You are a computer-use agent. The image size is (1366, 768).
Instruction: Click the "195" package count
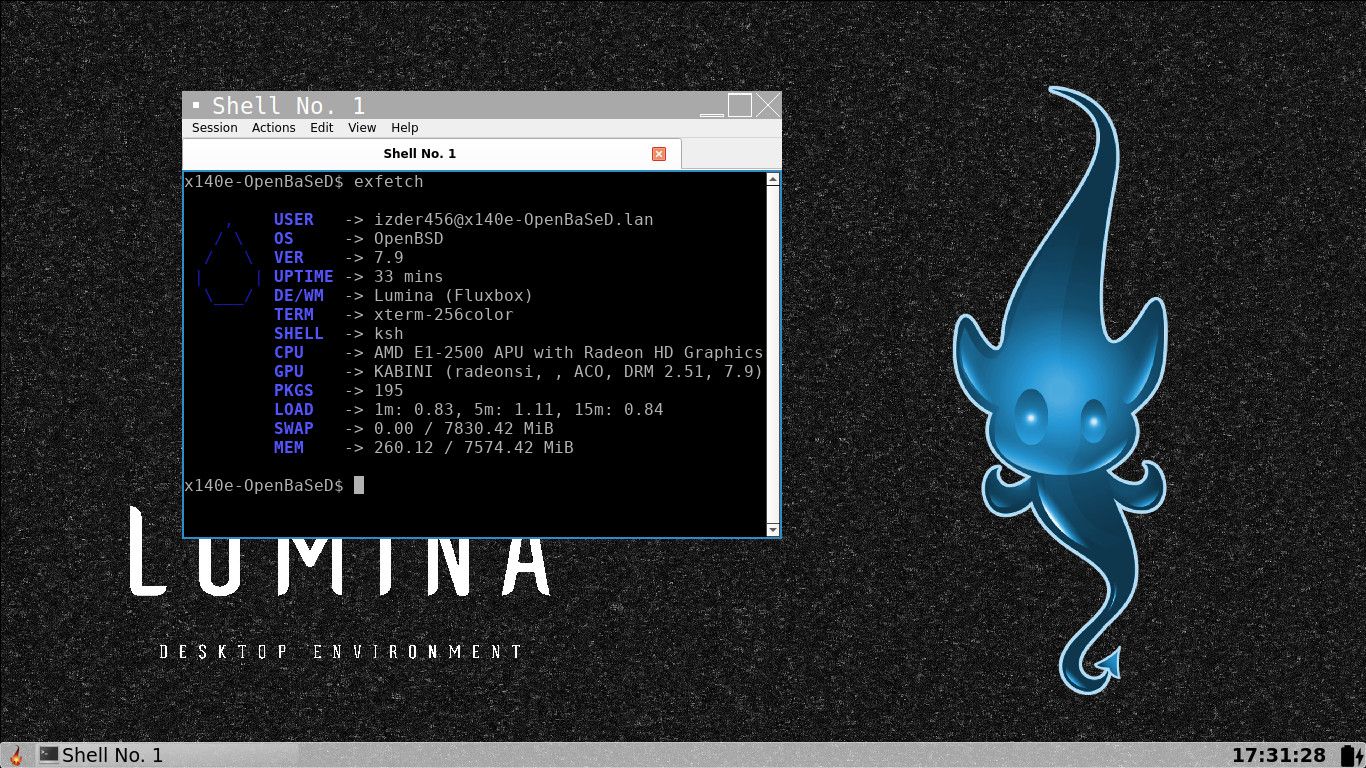coord(389,391)
